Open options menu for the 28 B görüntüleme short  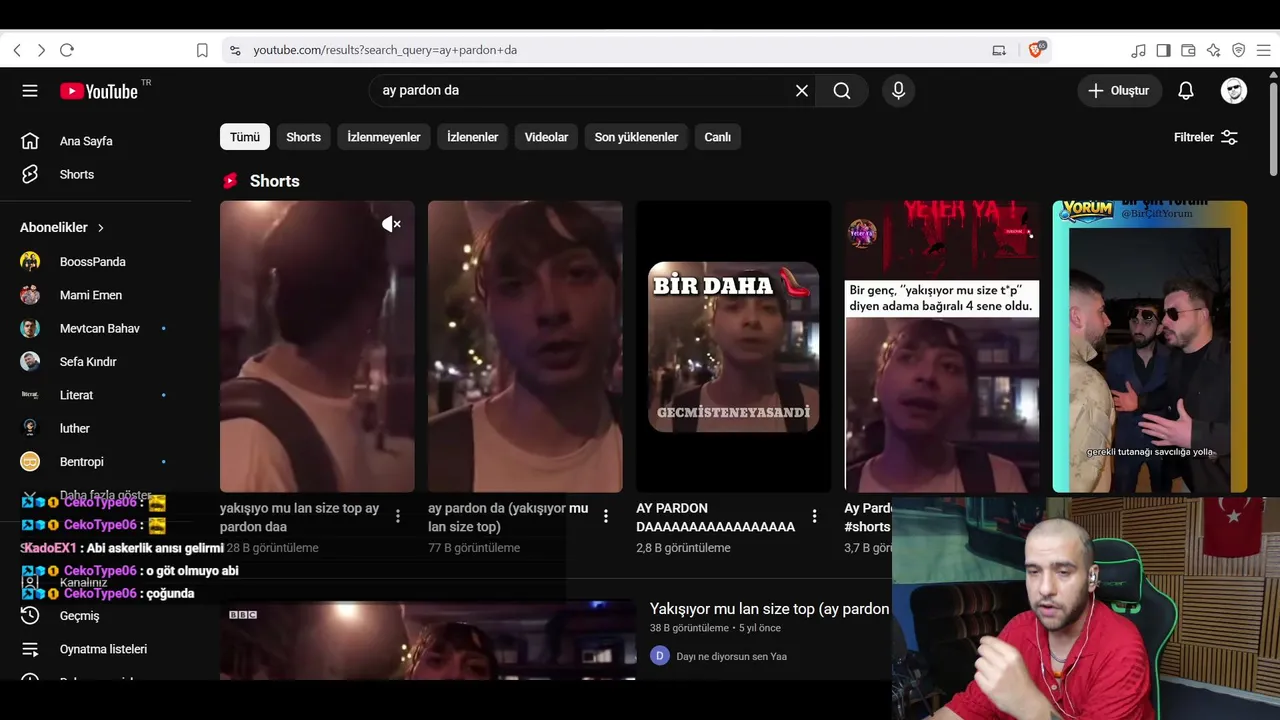tap(398, 517)
